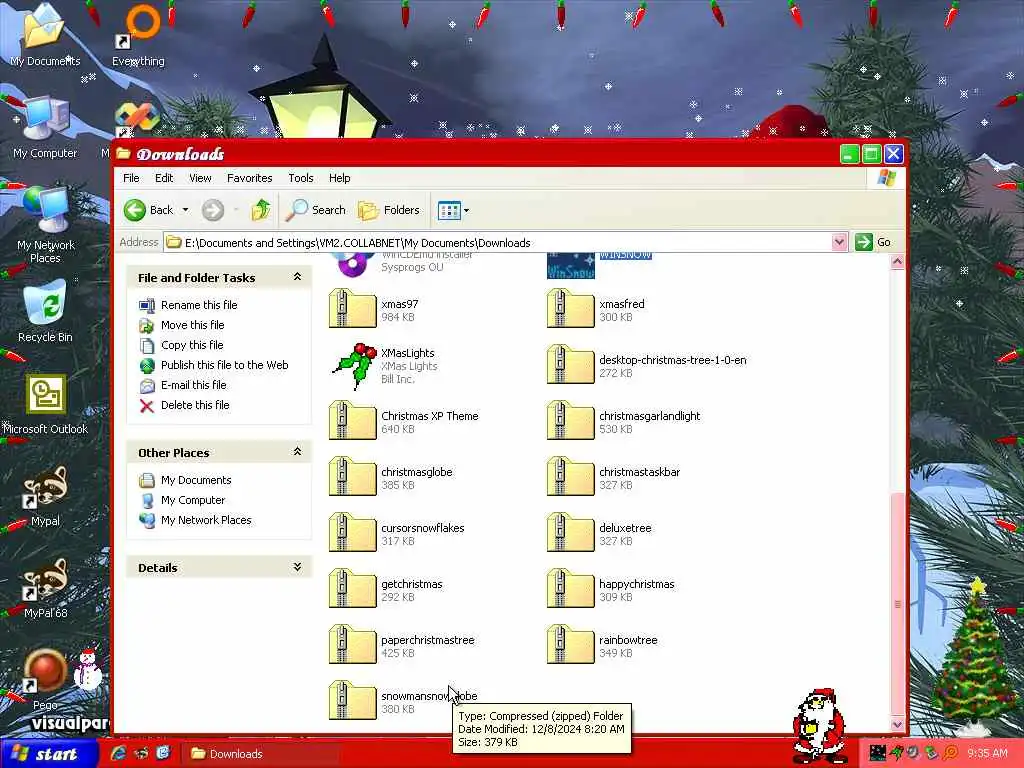Viewport: 1024px width, 768px height.
Task: Open the Mypal desktop shortcut
Action: click(x=45, y=496)
